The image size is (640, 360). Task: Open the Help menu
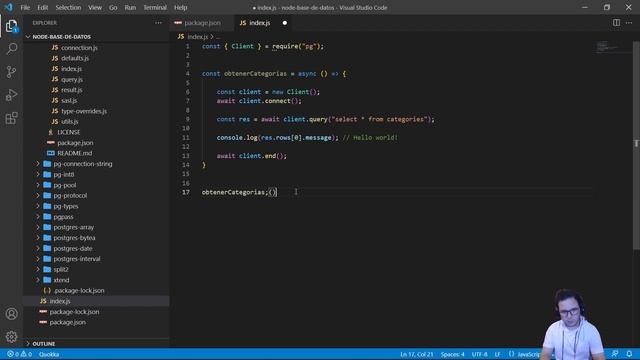point(180,7)
